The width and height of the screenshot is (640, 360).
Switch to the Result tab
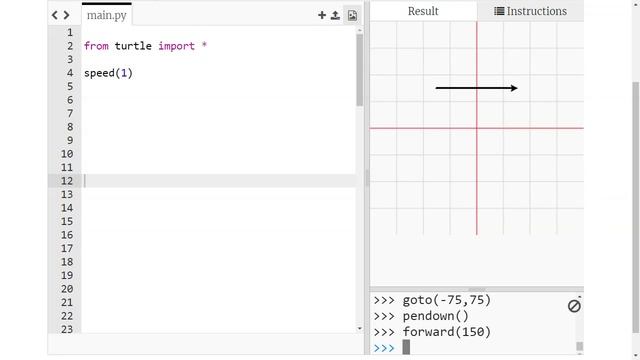423,11
